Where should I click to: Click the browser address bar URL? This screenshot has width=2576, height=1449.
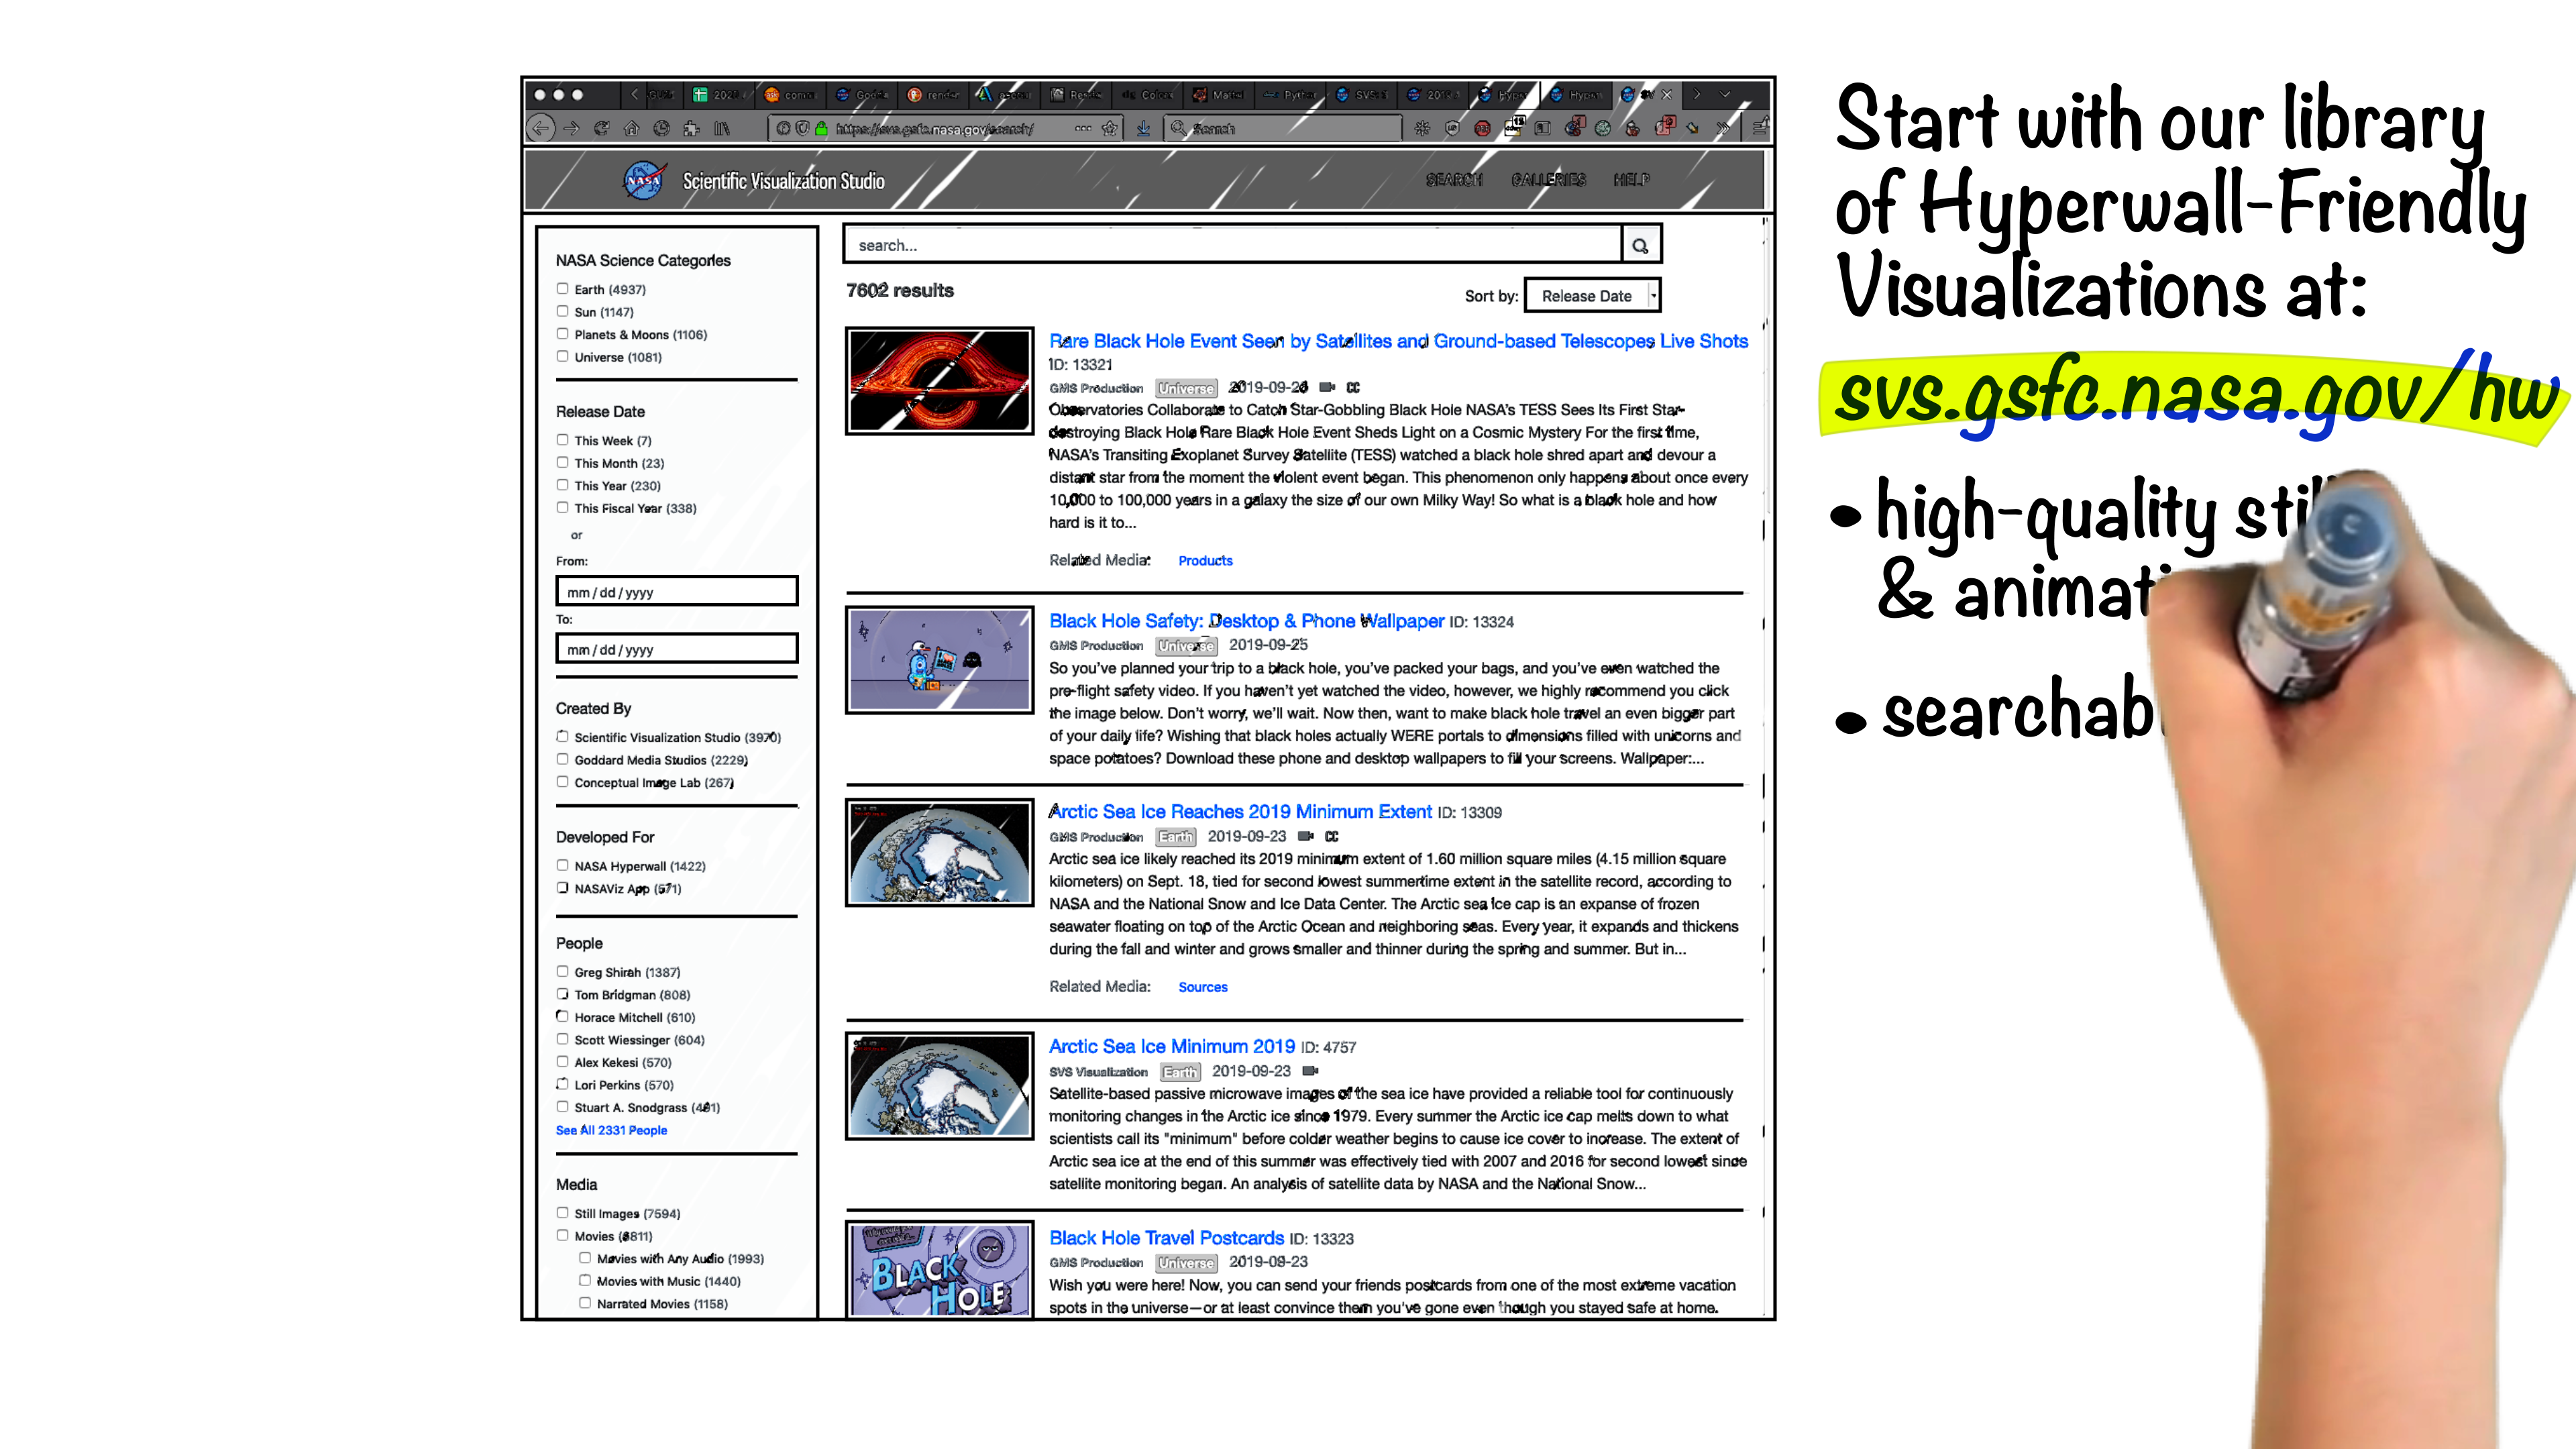coord(946,128)
